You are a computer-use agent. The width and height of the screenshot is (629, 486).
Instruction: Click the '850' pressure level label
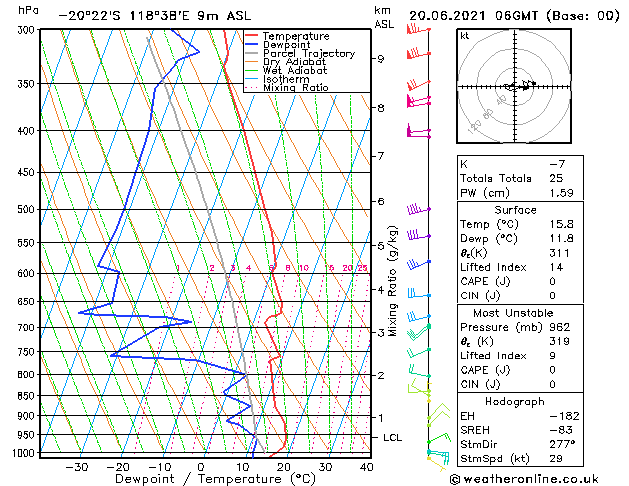26,396
